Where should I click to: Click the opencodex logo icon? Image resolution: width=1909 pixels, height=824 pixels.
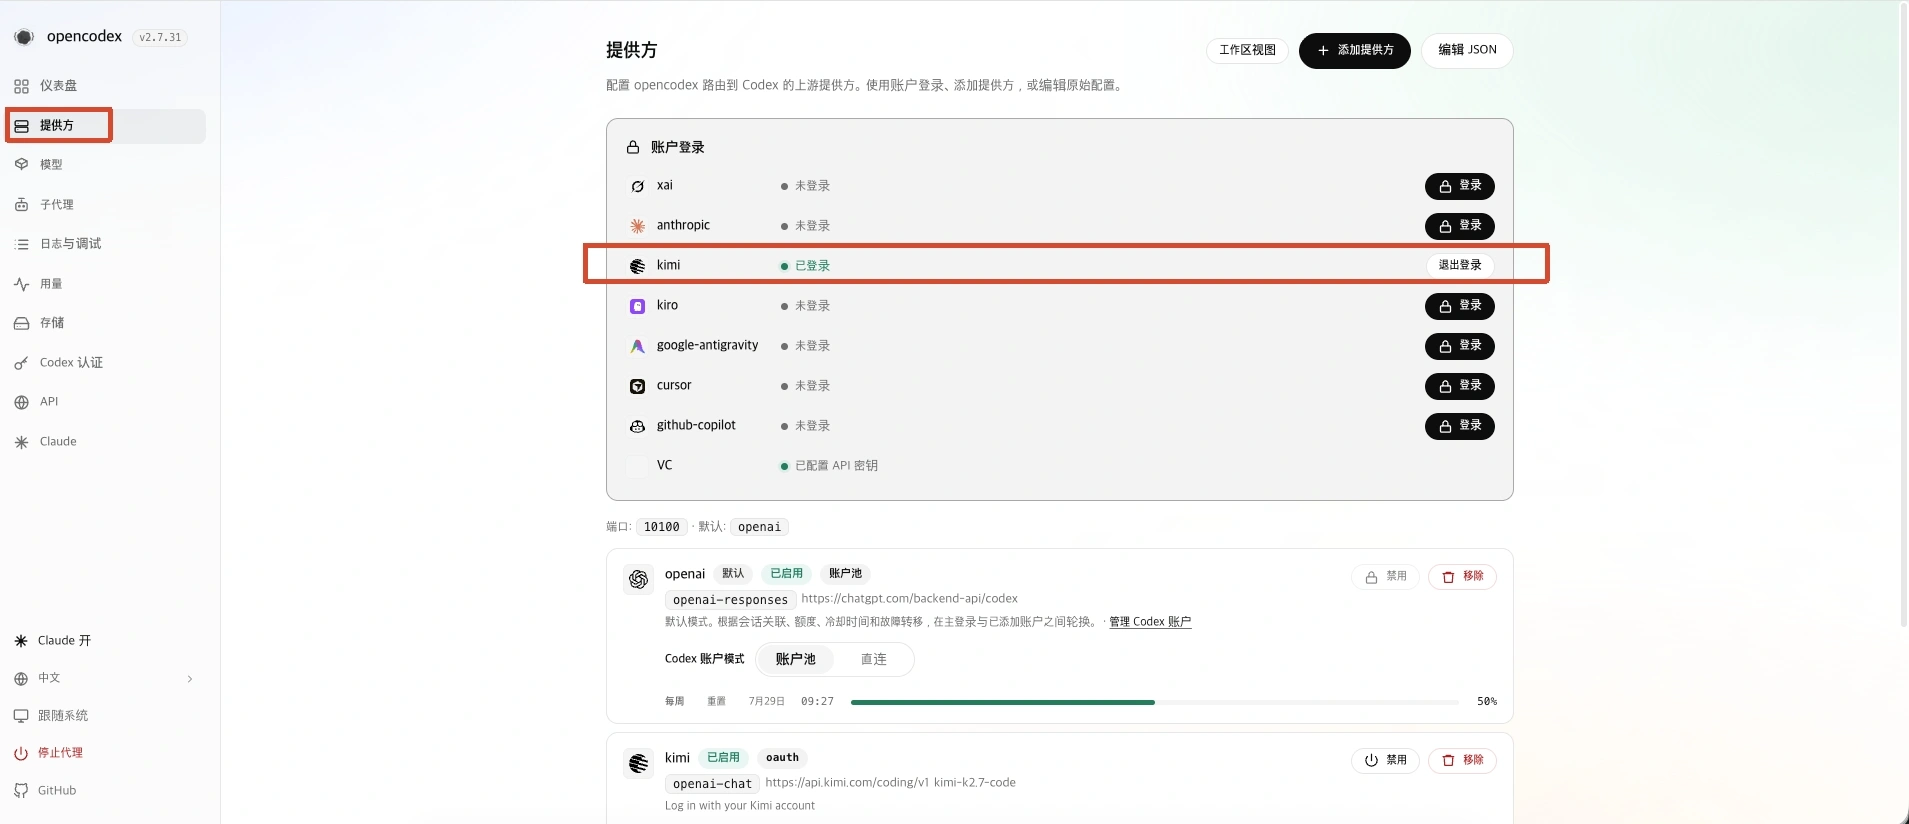point(24,37)
